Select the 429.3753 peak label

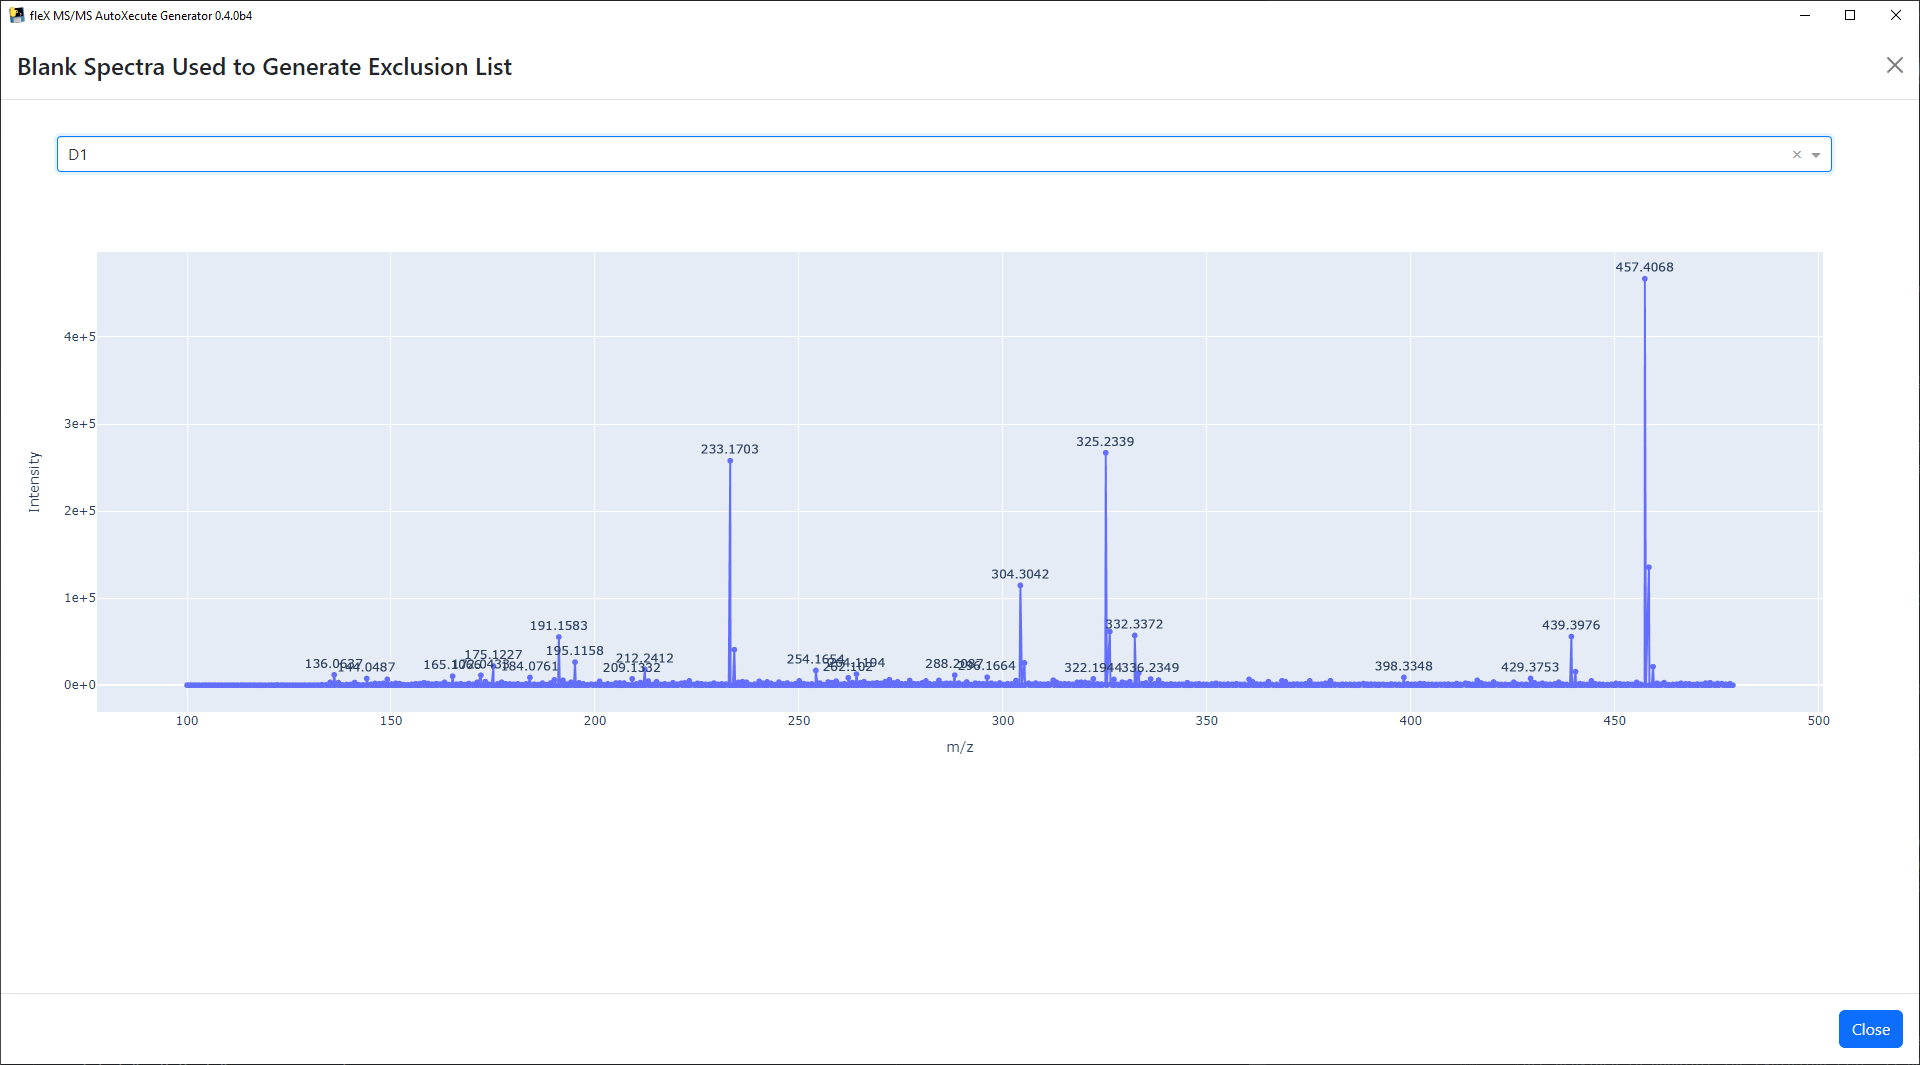tap(1529, 667)
